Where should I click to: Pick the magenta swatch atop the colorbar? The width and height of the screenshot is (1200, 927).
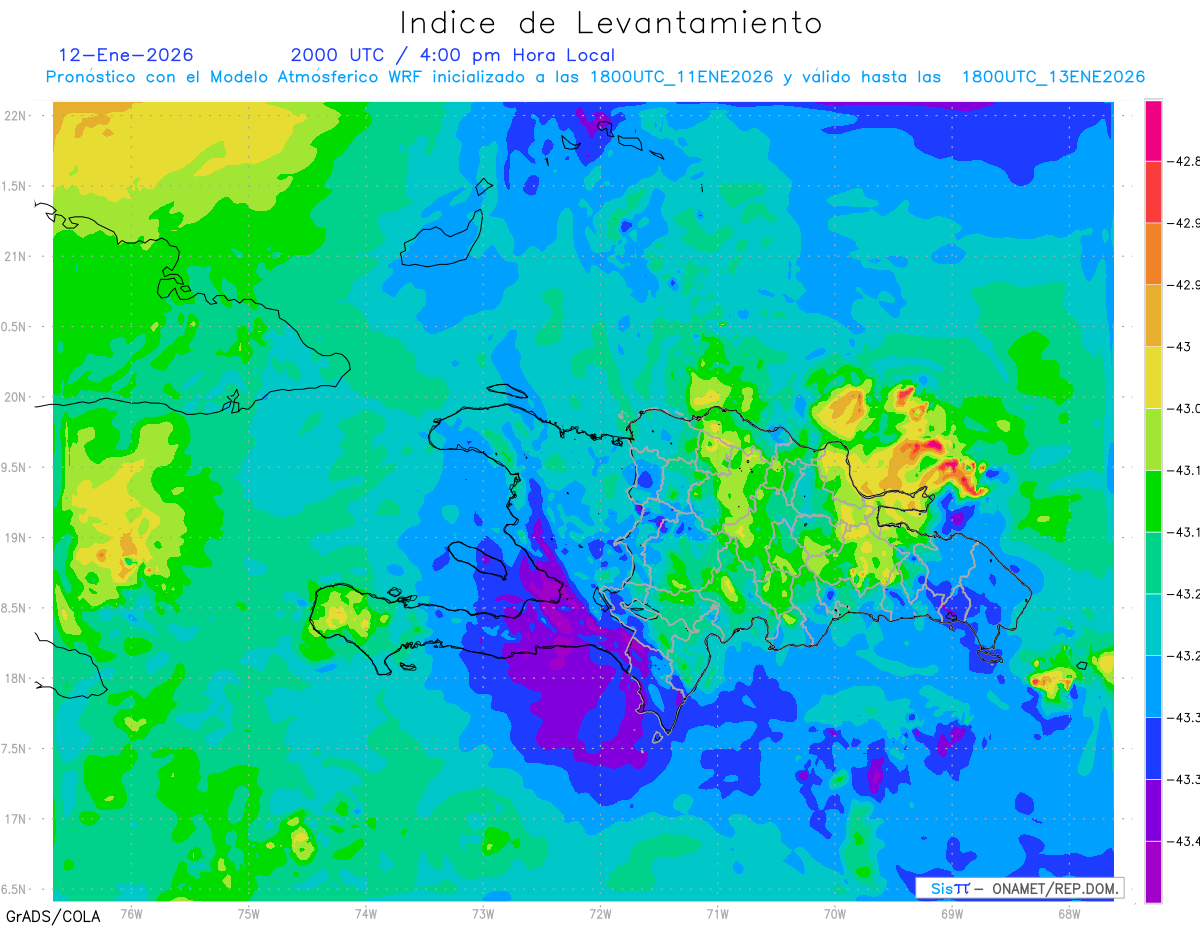pyautogui.click(x=1153, y=130)
